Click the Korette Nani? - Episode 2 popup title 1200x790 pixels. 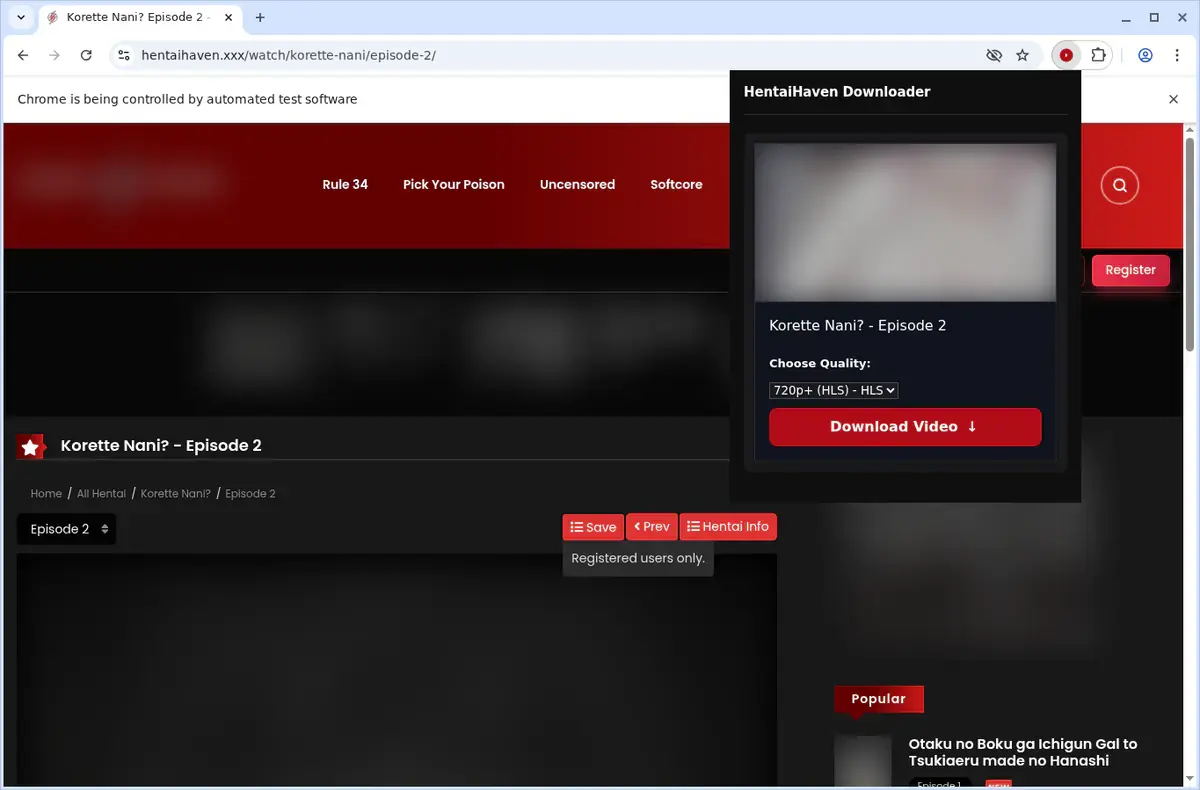(x=857, y=325)
